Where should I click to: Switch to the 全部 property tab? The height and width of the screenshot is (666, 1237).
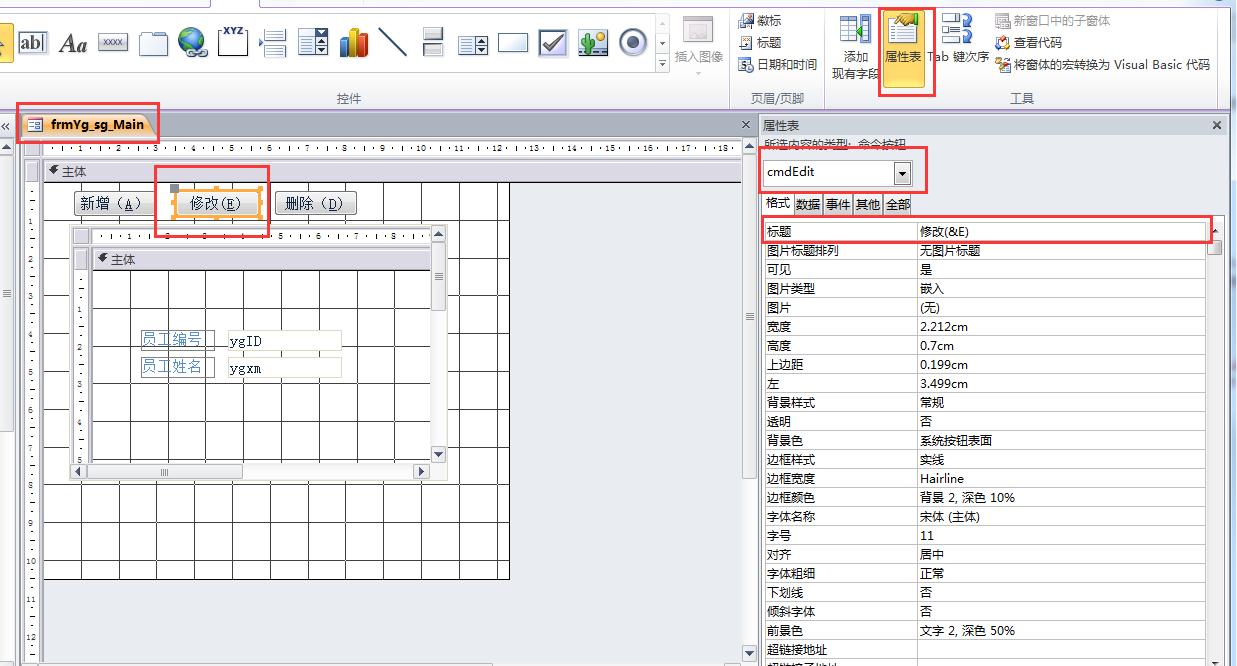click(898, 204)
